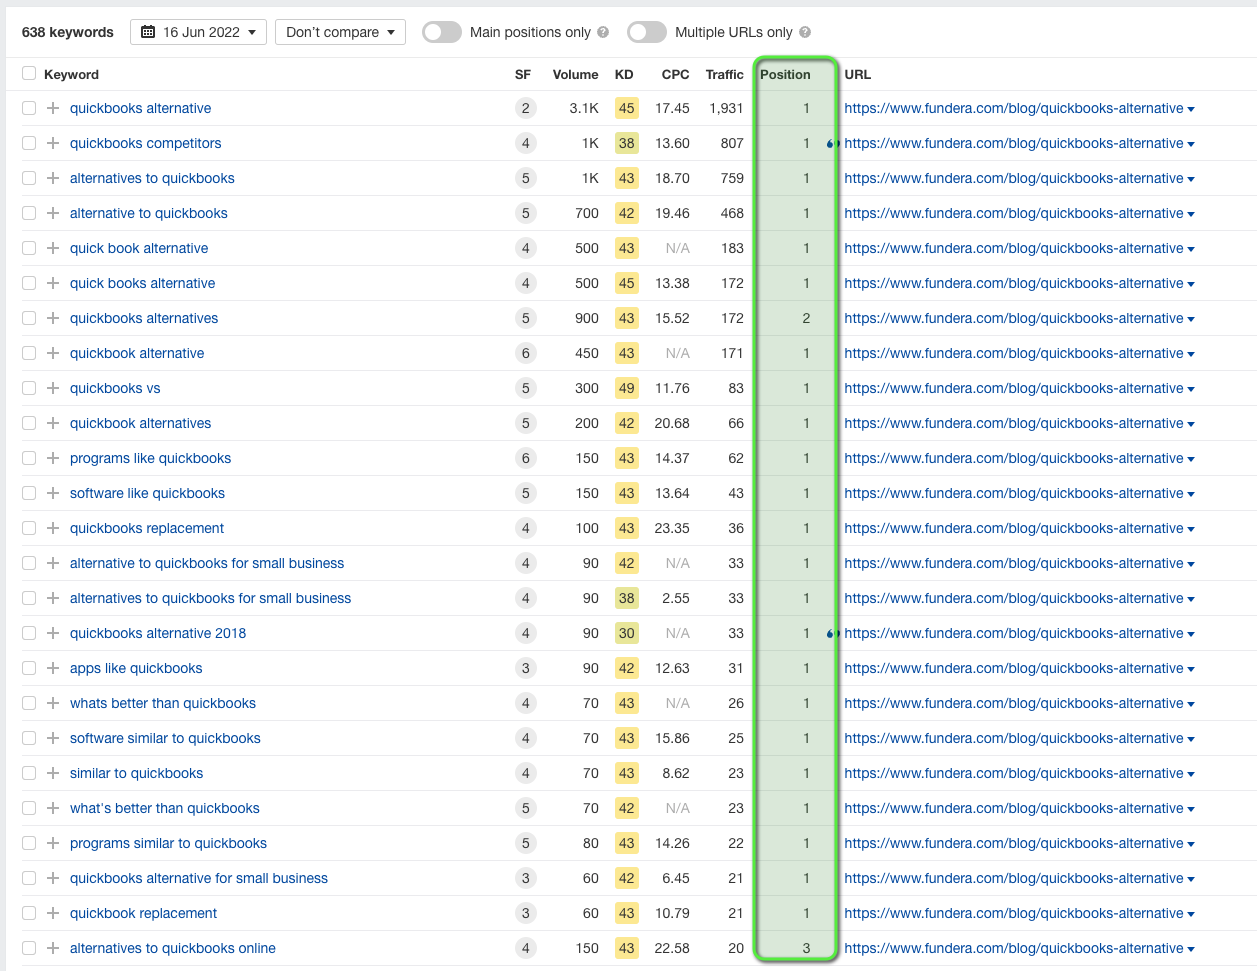Viewport: 1258px width, 971px height.
Task: Click the plus icon beside 'similar to quickbooks'
Action: point(53,773)
